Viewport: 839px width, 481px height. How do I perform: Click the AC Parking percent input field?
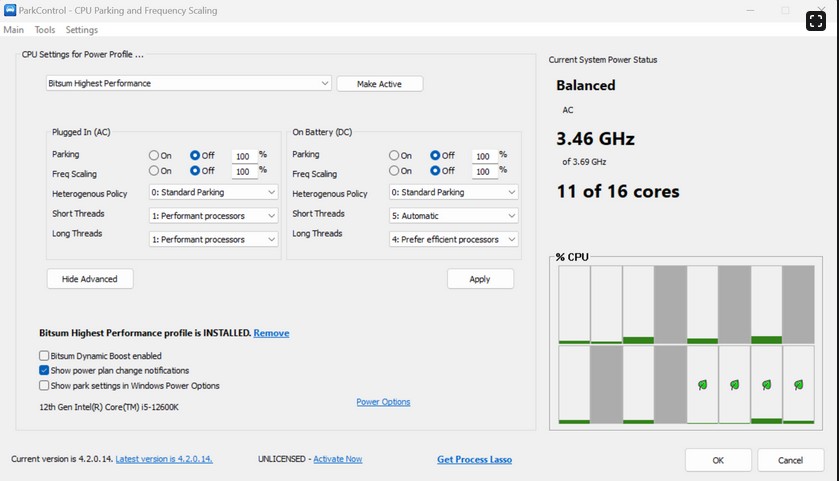243,156
